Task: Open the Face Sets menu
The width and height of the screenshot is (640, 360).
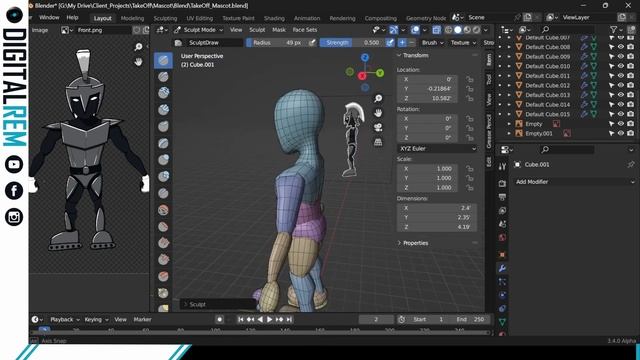Action: (x=305, y=30)
